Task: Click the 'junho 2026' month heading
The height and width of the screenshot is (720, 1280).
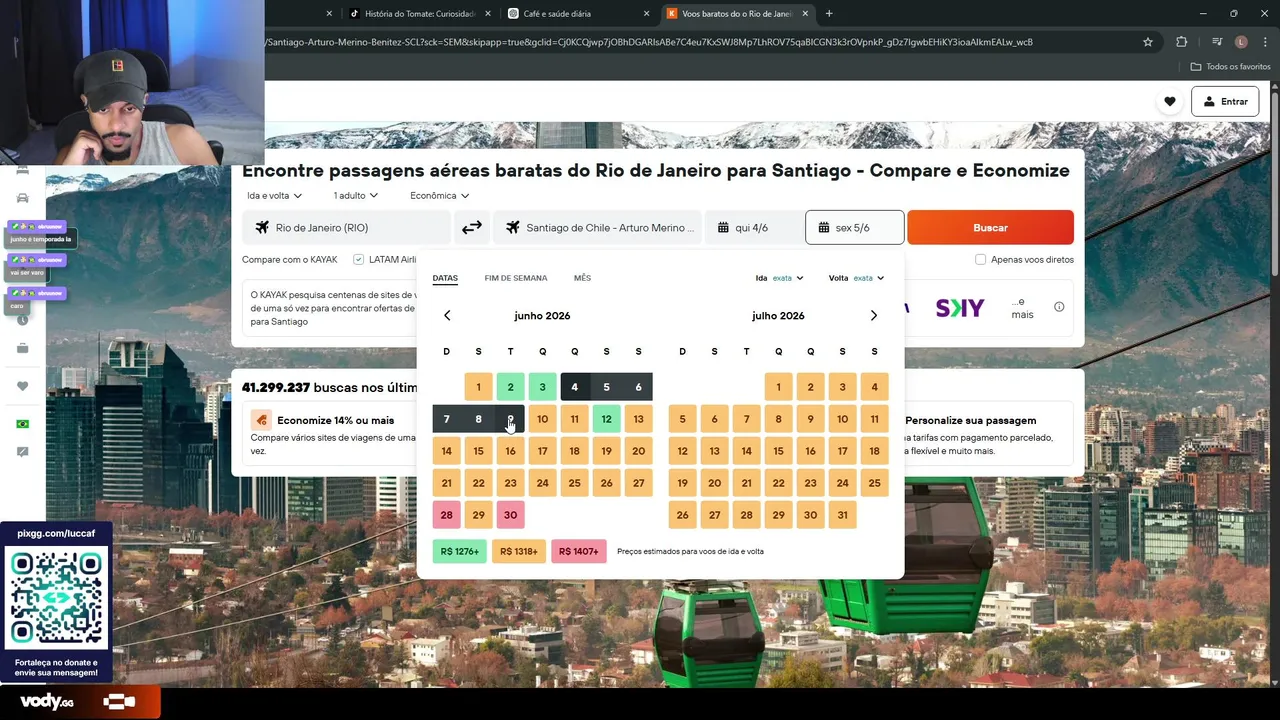Action: 542,315
